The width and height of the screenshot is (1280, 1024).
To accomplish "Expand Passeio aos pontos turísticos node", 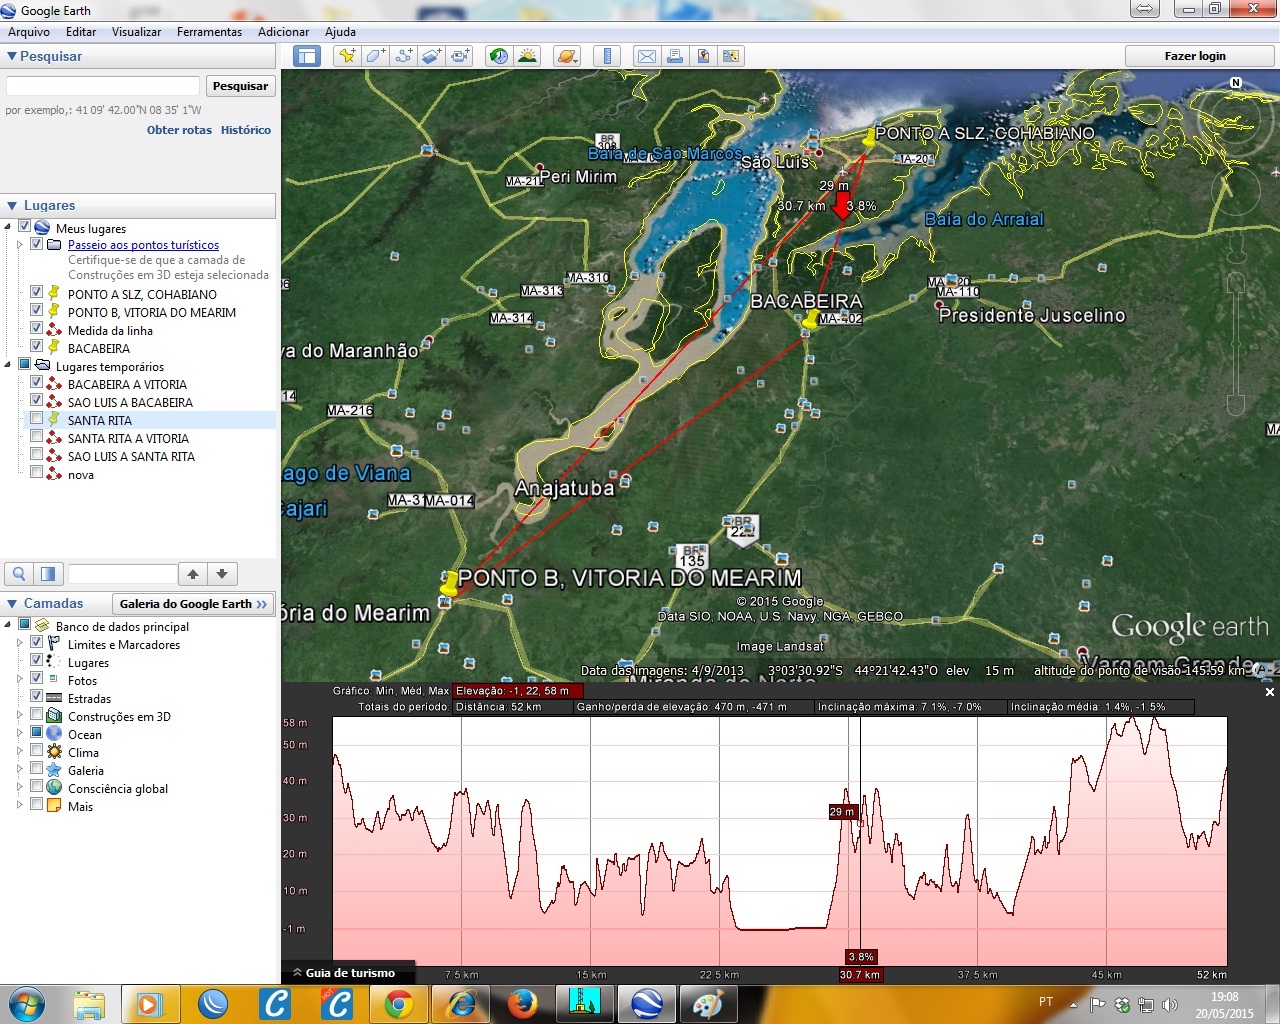I will tap(20, 244).
